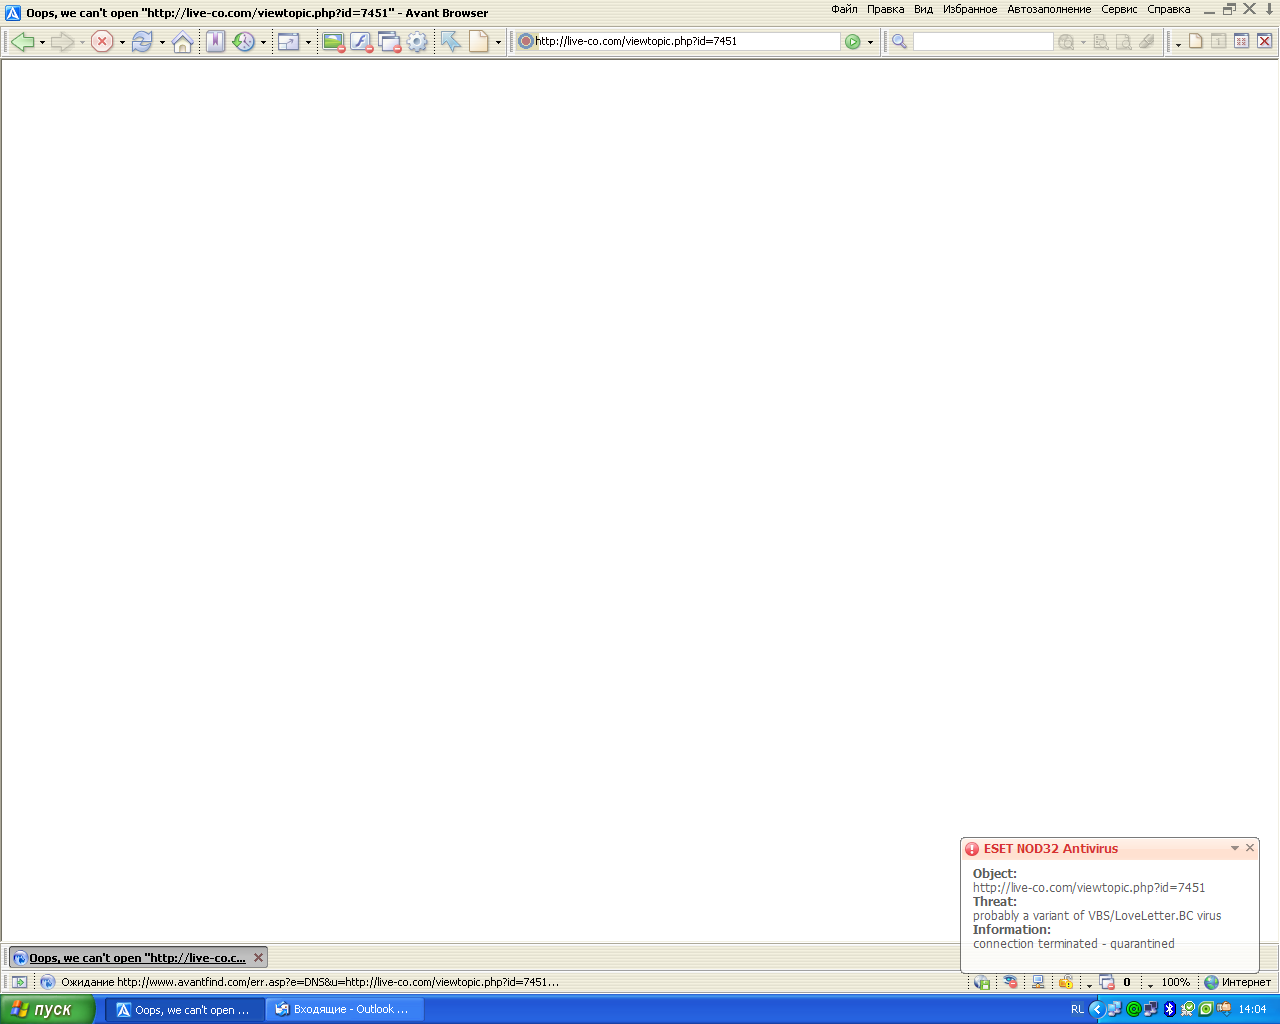This screenshot has height=1024, width=1280.
Task: Expand the Back button history dropdown
Action: [x=42, y=43]
